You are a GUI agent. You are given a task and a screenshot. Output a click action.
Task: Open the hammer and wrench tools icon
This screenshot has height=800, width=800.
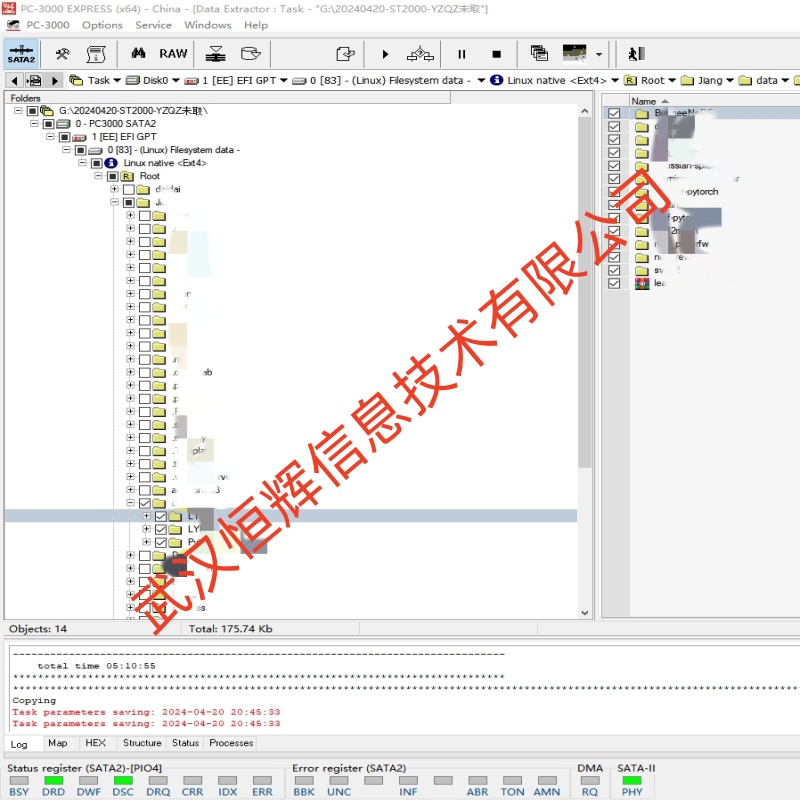click(x=62, y=54)
